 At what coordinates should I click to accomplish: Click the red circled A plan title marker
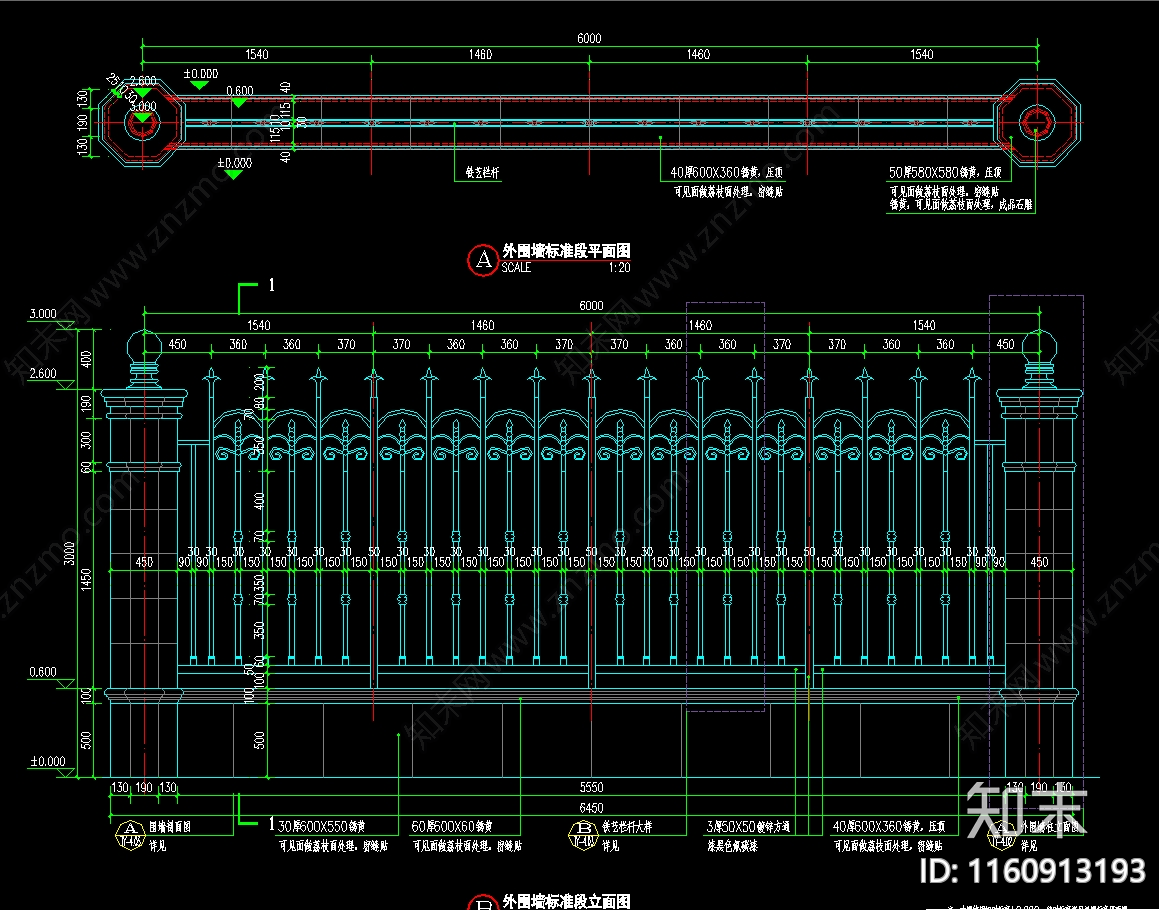pyautogui.click(x=484, y=260)
